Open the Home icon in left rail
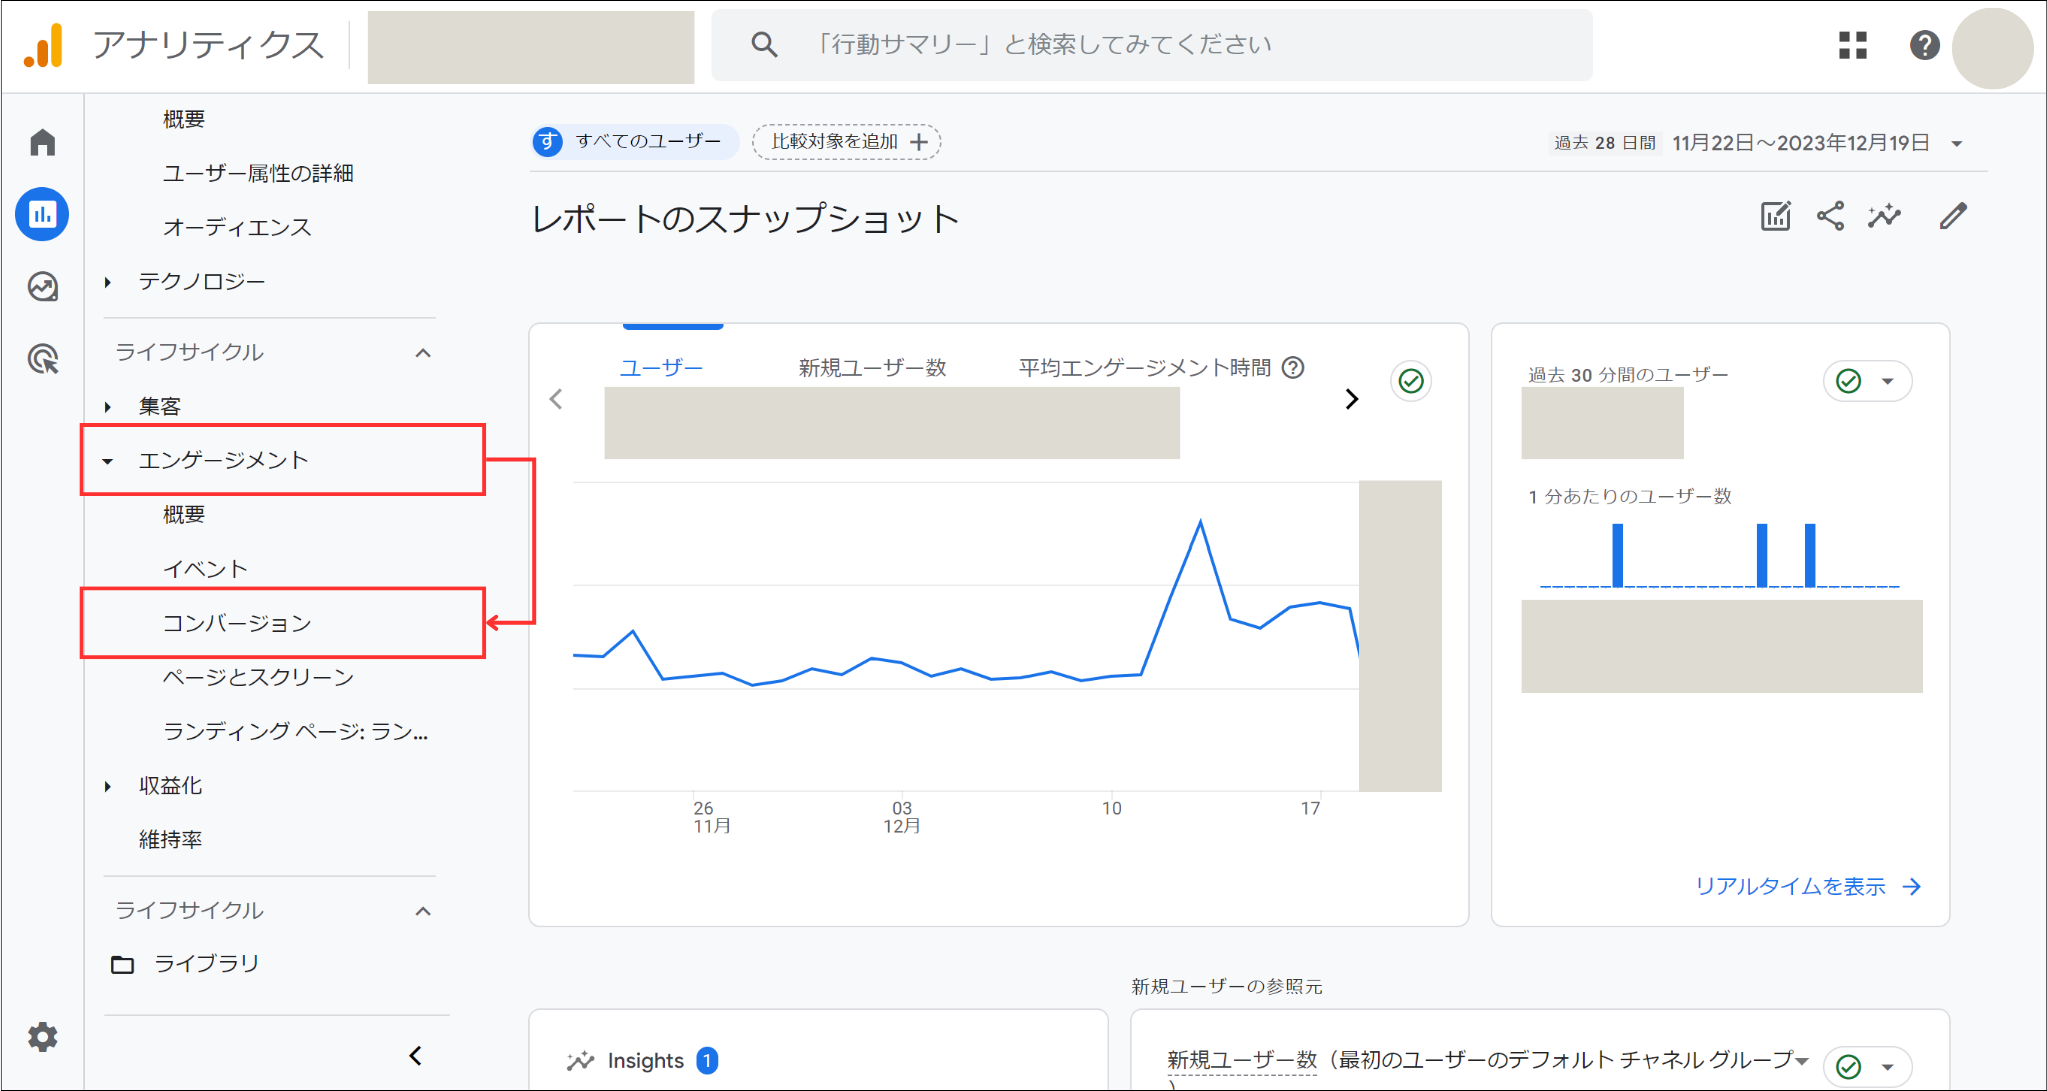This screenshot has width=2048, height=1091. [42, 142]
